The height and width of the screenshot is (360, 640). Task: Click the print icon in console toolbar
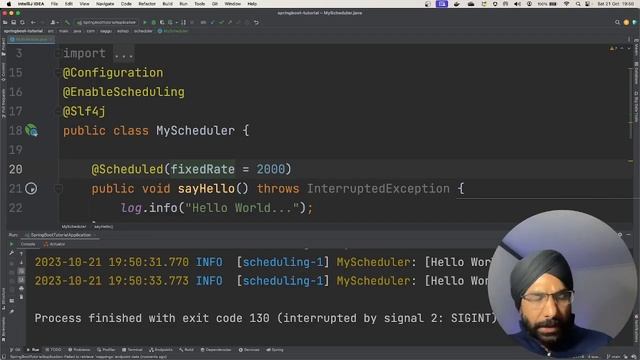(21, 289)
